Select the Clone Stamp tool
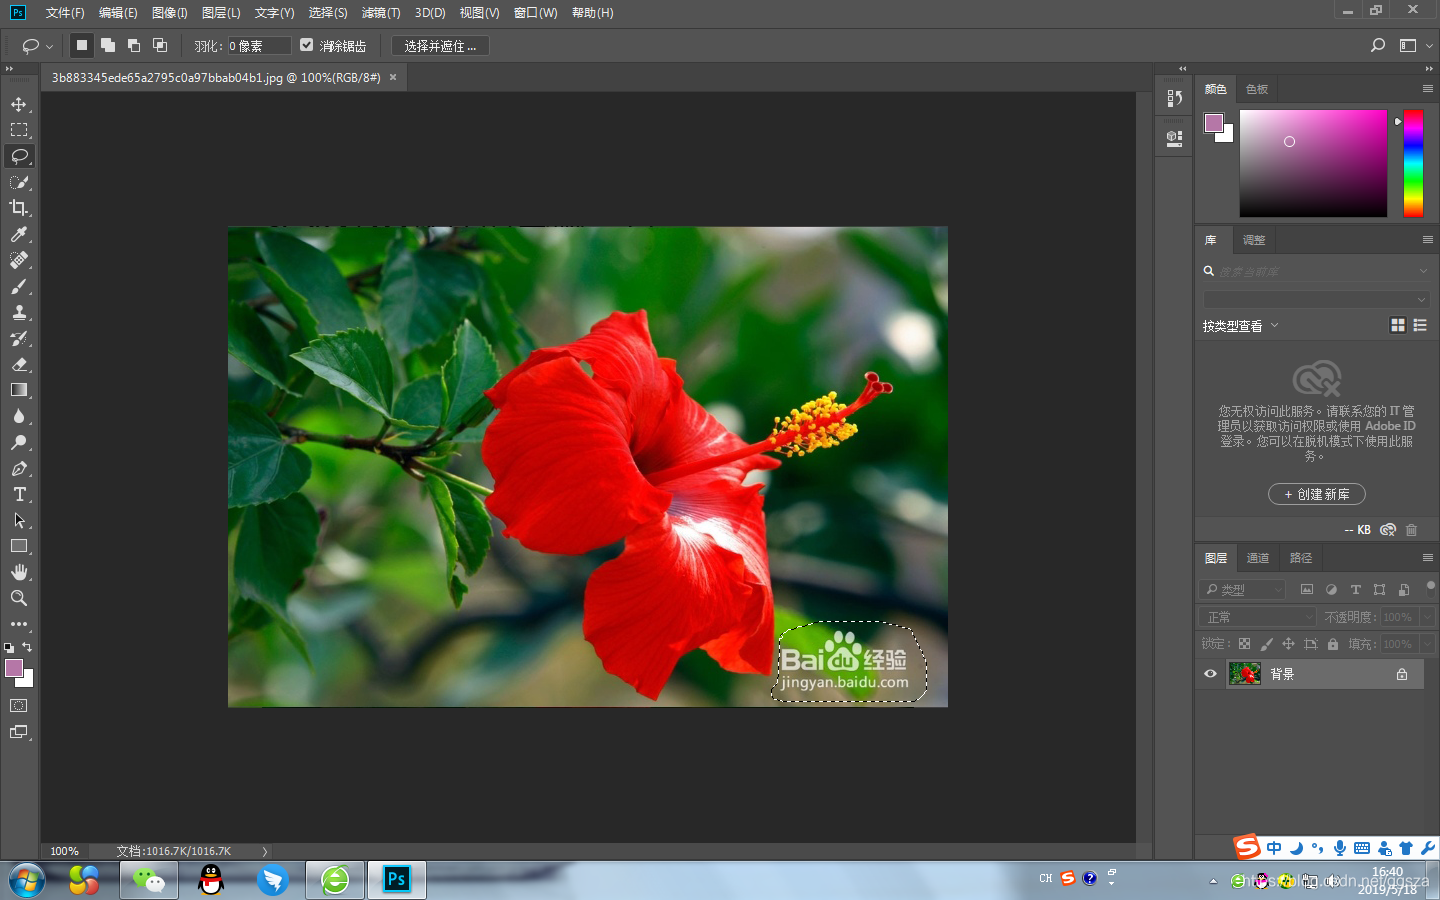The height and width of the screenshot is (900, 1440). 19,312
